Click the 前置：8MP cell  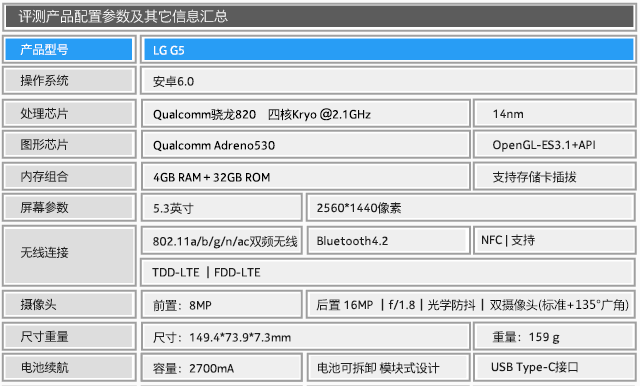(x=222, y=304)
